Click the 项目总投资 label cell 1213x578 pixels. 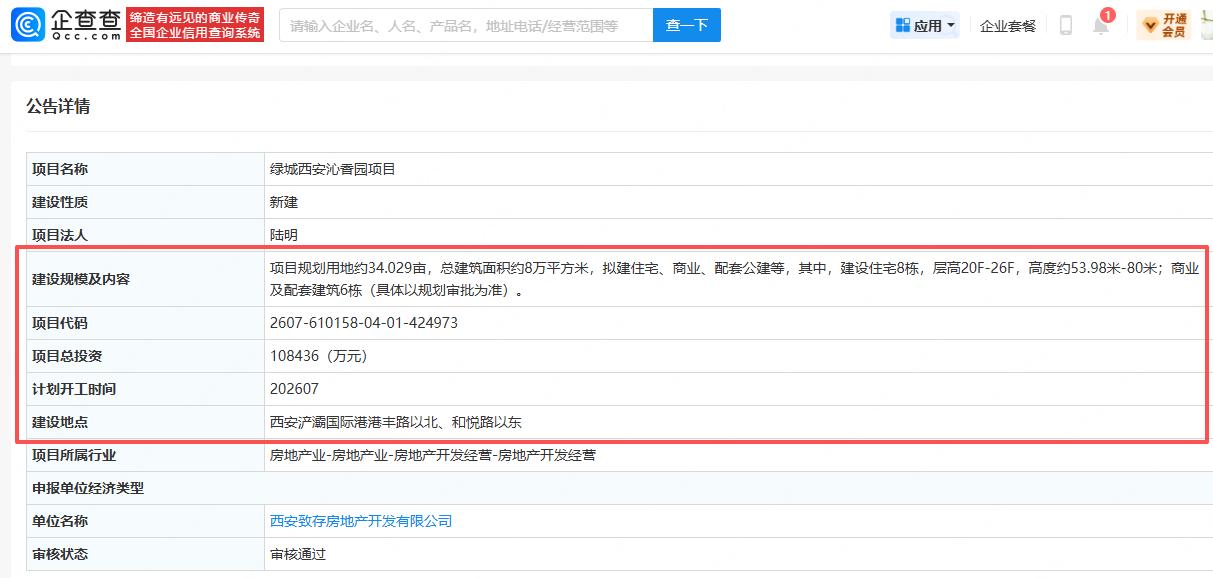tap(145, 356)
